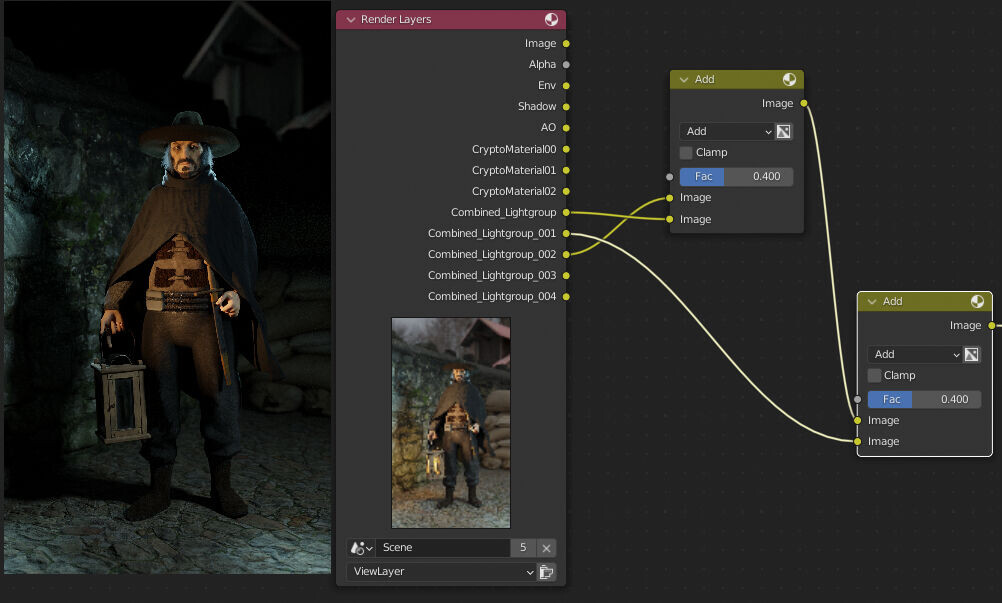
Task: Click alpha toggle icon in first Add node
Action: click(783, 132)
